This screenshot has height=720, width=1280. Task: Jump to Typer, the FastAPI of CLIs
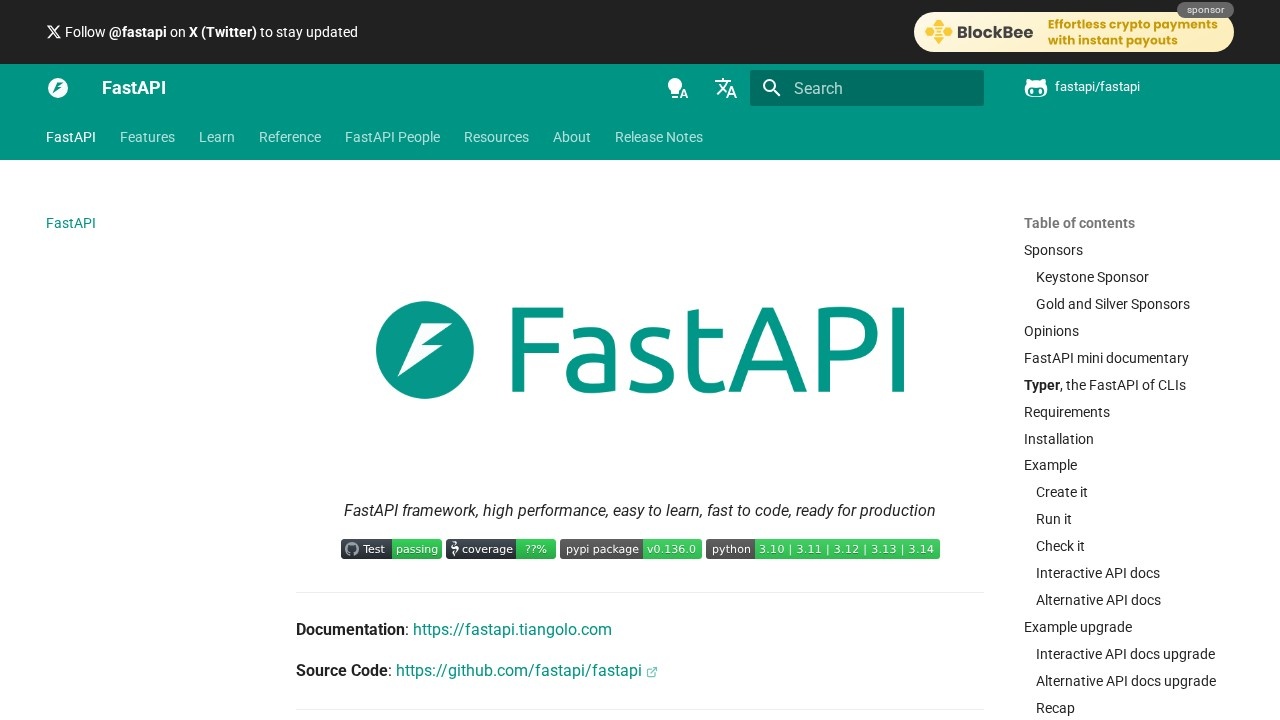1105,385
